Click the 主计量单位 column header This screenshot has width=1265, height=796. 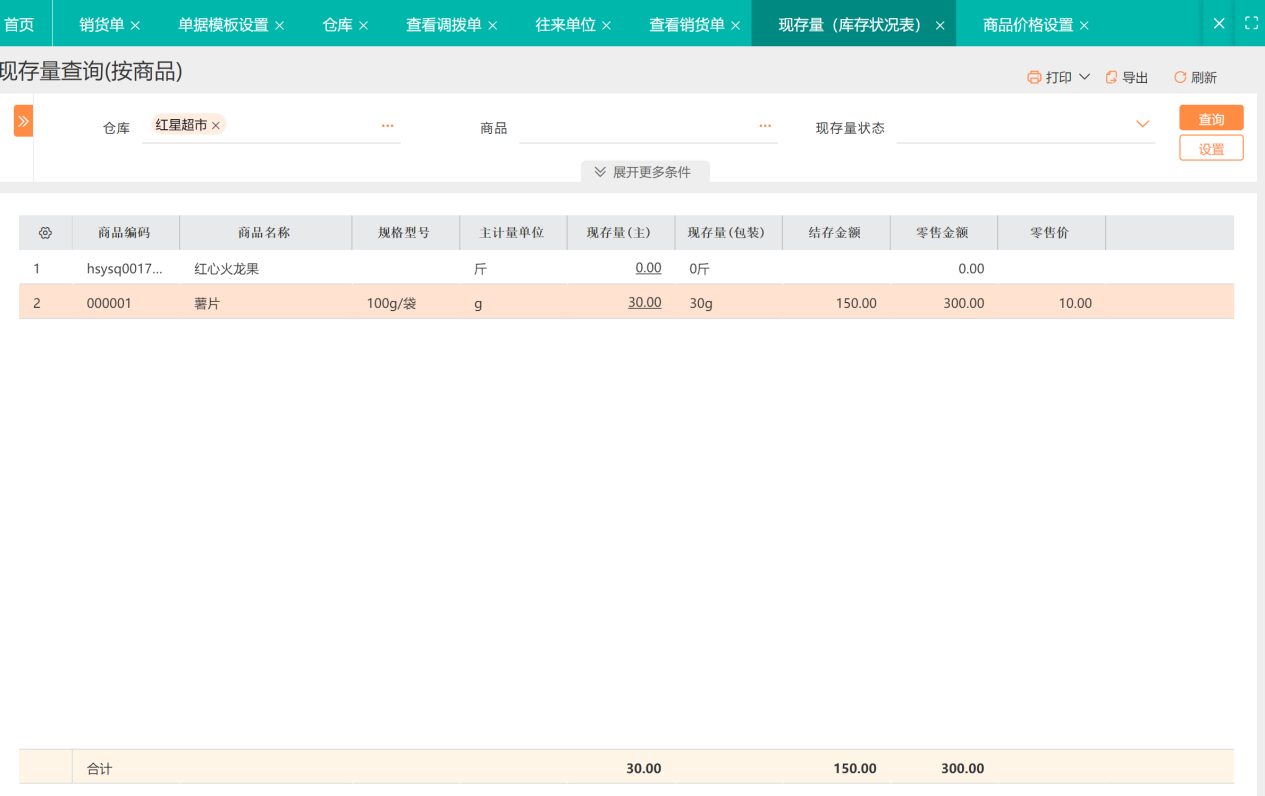tap(512, 233)
